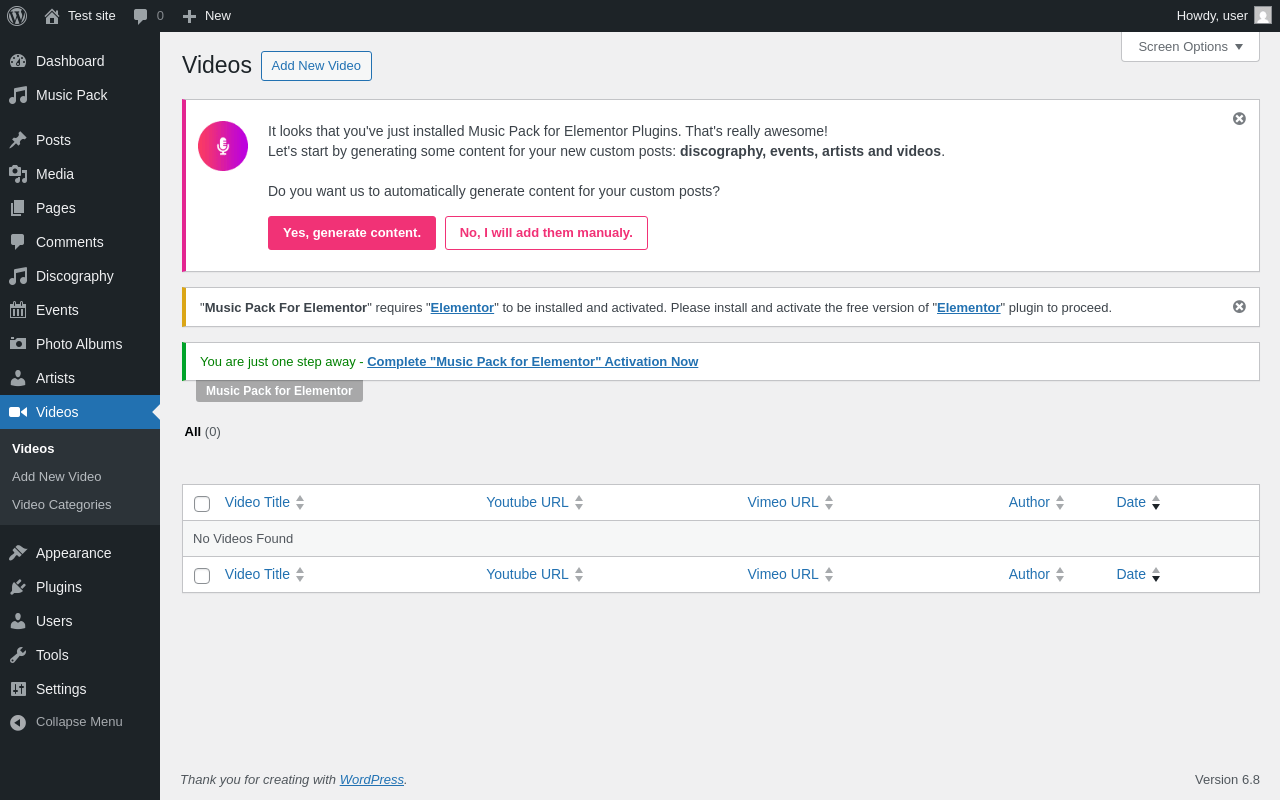Click the Version 6.8 footer text
This screenshot has height=800, width=1280.
coord(1227,779)
